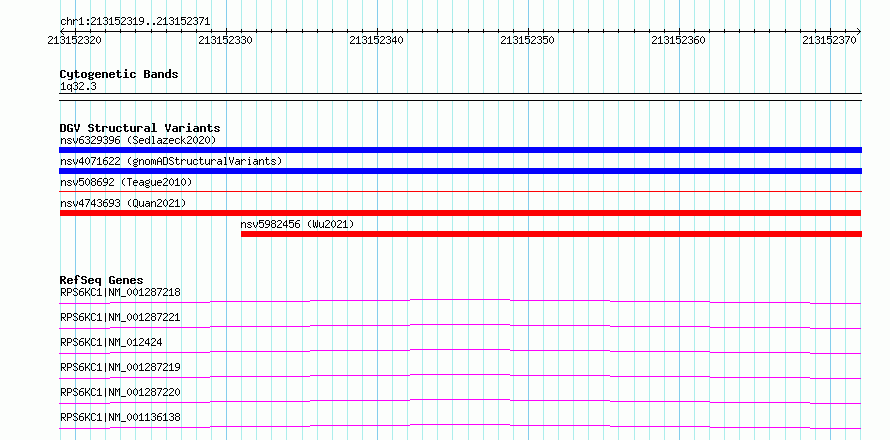Click the magenta NM_001136138 transcript line
890x440 pixels.
[460, 426]
